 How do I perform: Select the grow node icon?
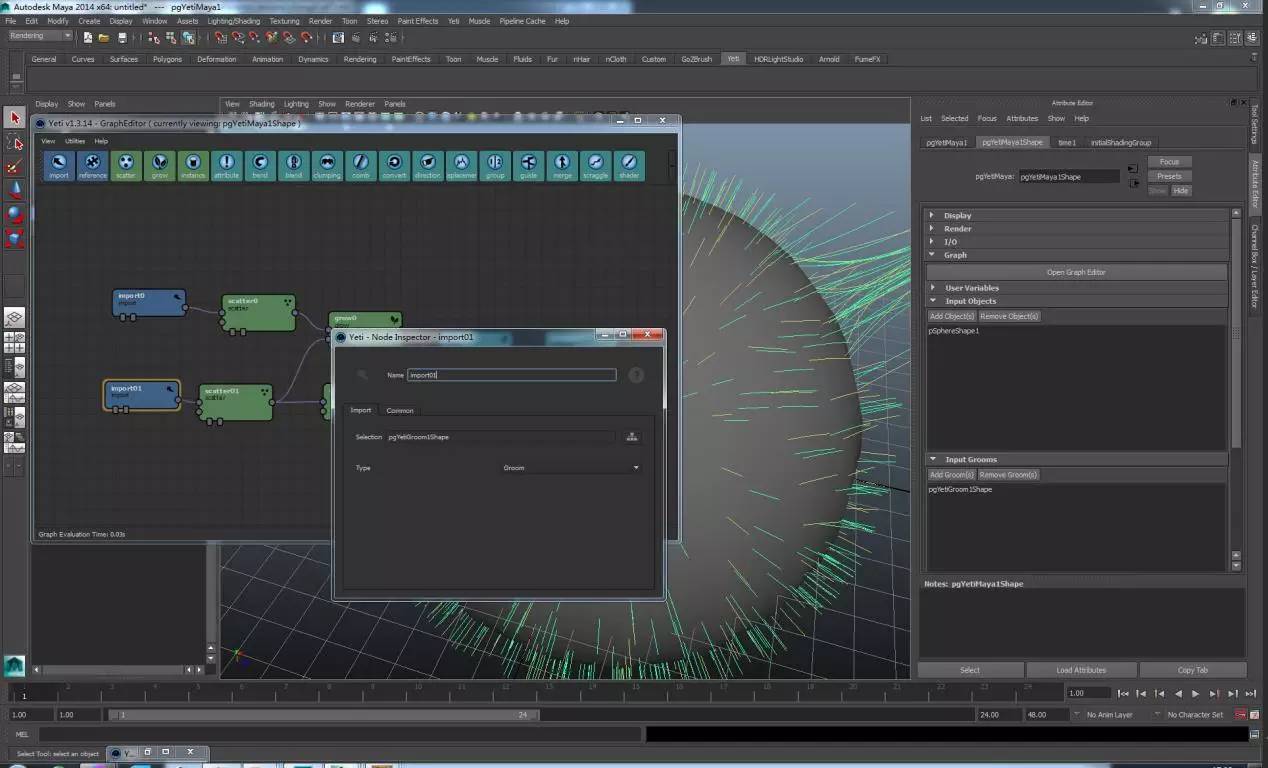[x=159, y=165]
